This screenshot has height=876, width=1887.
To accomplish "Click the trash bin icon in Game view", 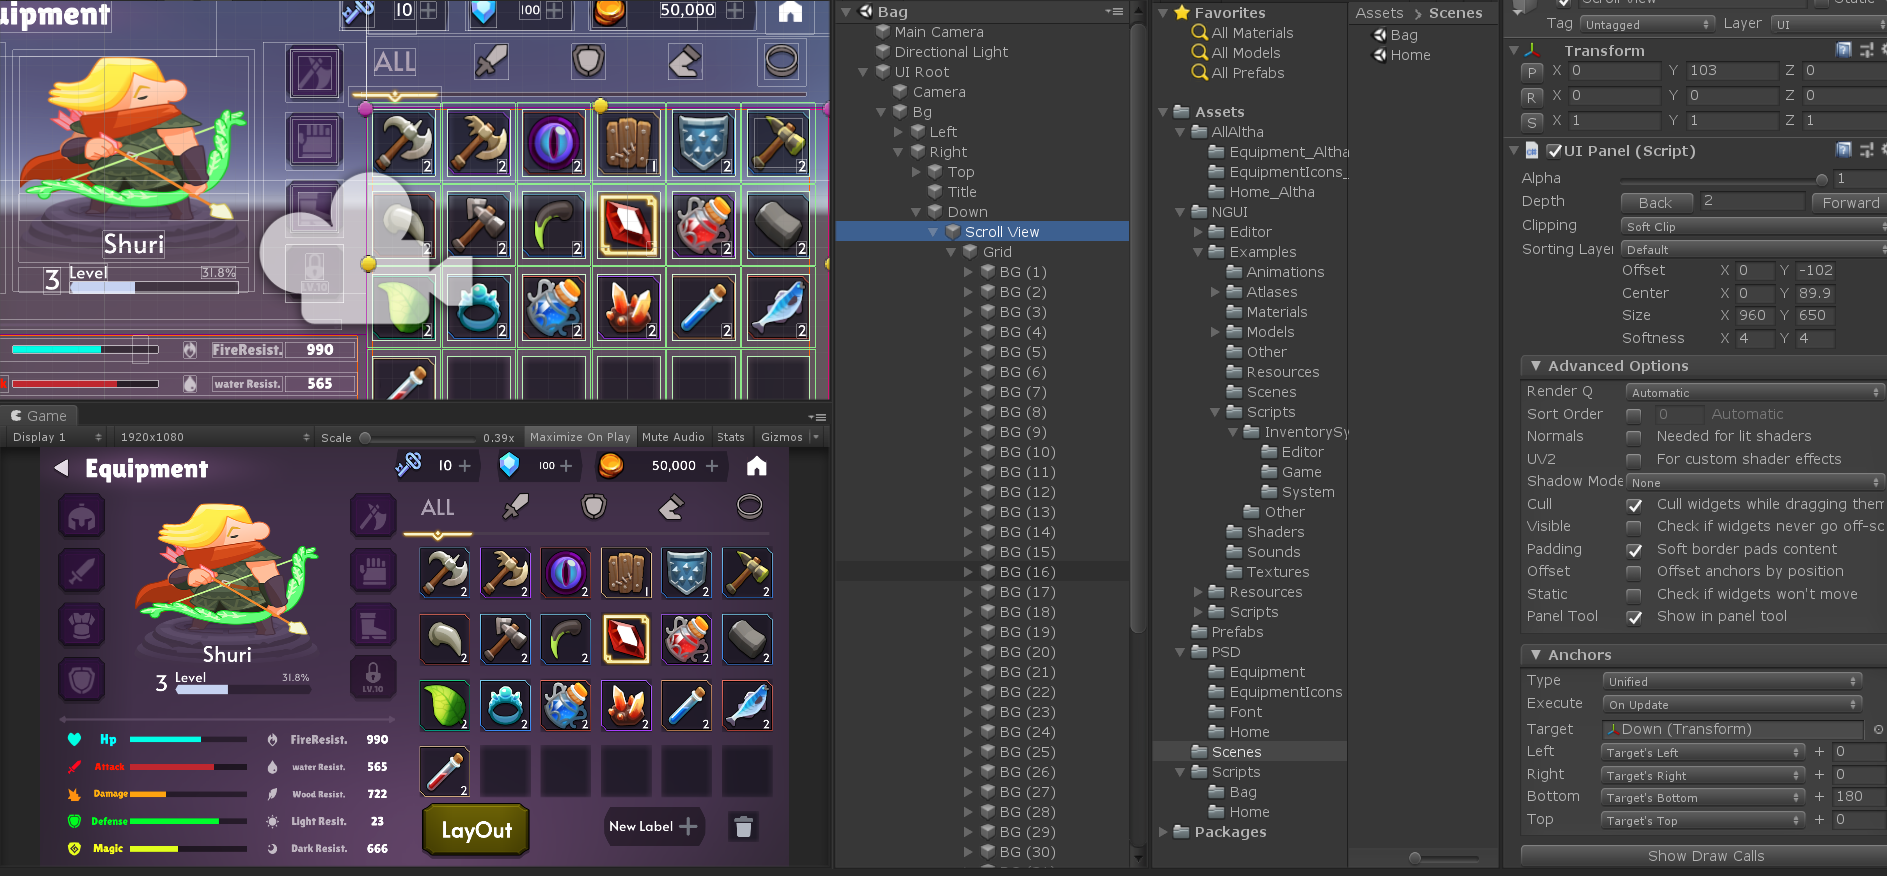I will tap(743, 827).
